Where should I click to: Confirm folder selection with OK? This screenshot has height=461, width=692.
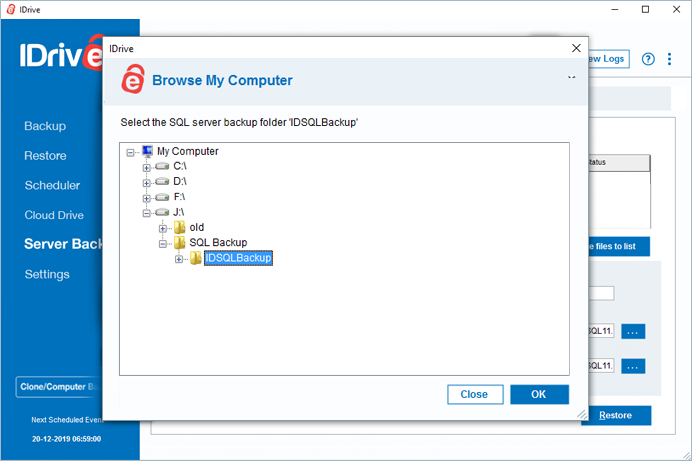click(539, 394)
